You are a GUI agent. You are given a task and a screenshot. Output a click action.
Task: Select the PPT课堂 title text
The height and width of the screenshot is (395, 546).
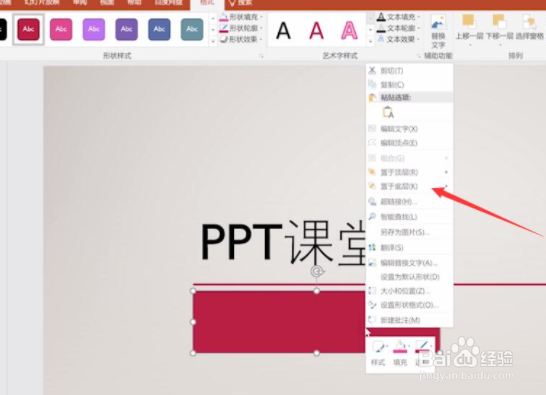point(283,243)
